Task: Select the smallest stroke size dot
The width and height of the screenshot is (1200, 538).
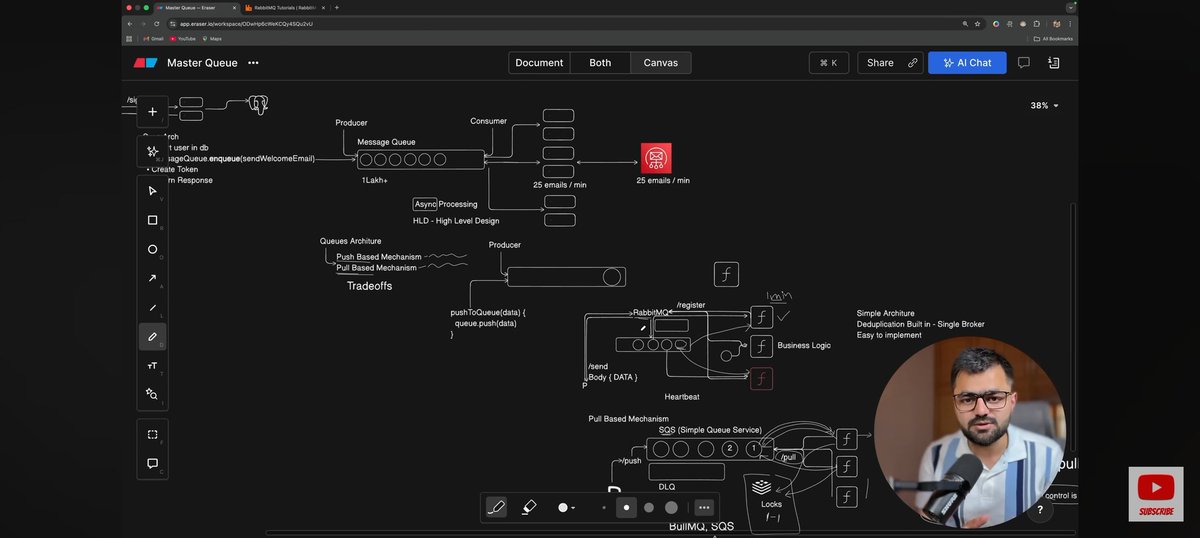Action: (604, 507)
